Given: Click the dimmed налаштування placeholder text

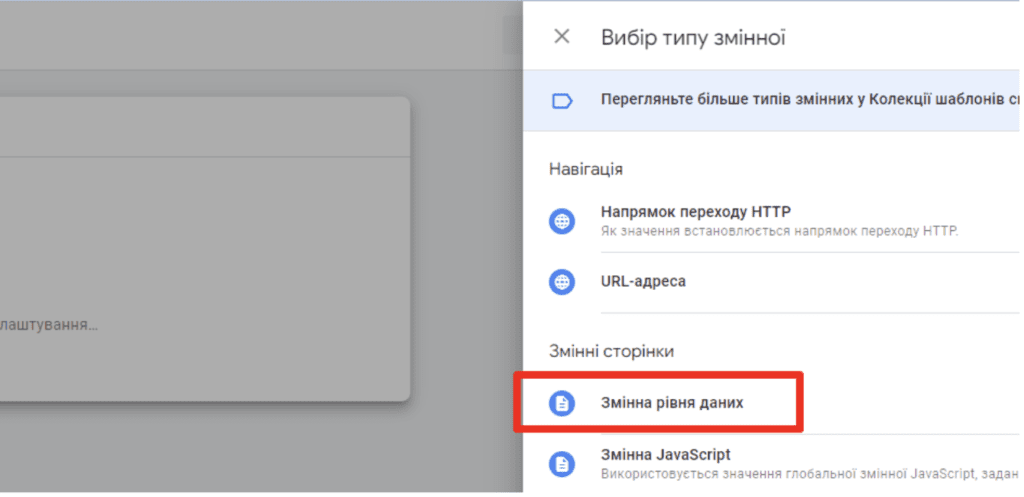Looking at the screenshot, I should [x=49, y=325].
